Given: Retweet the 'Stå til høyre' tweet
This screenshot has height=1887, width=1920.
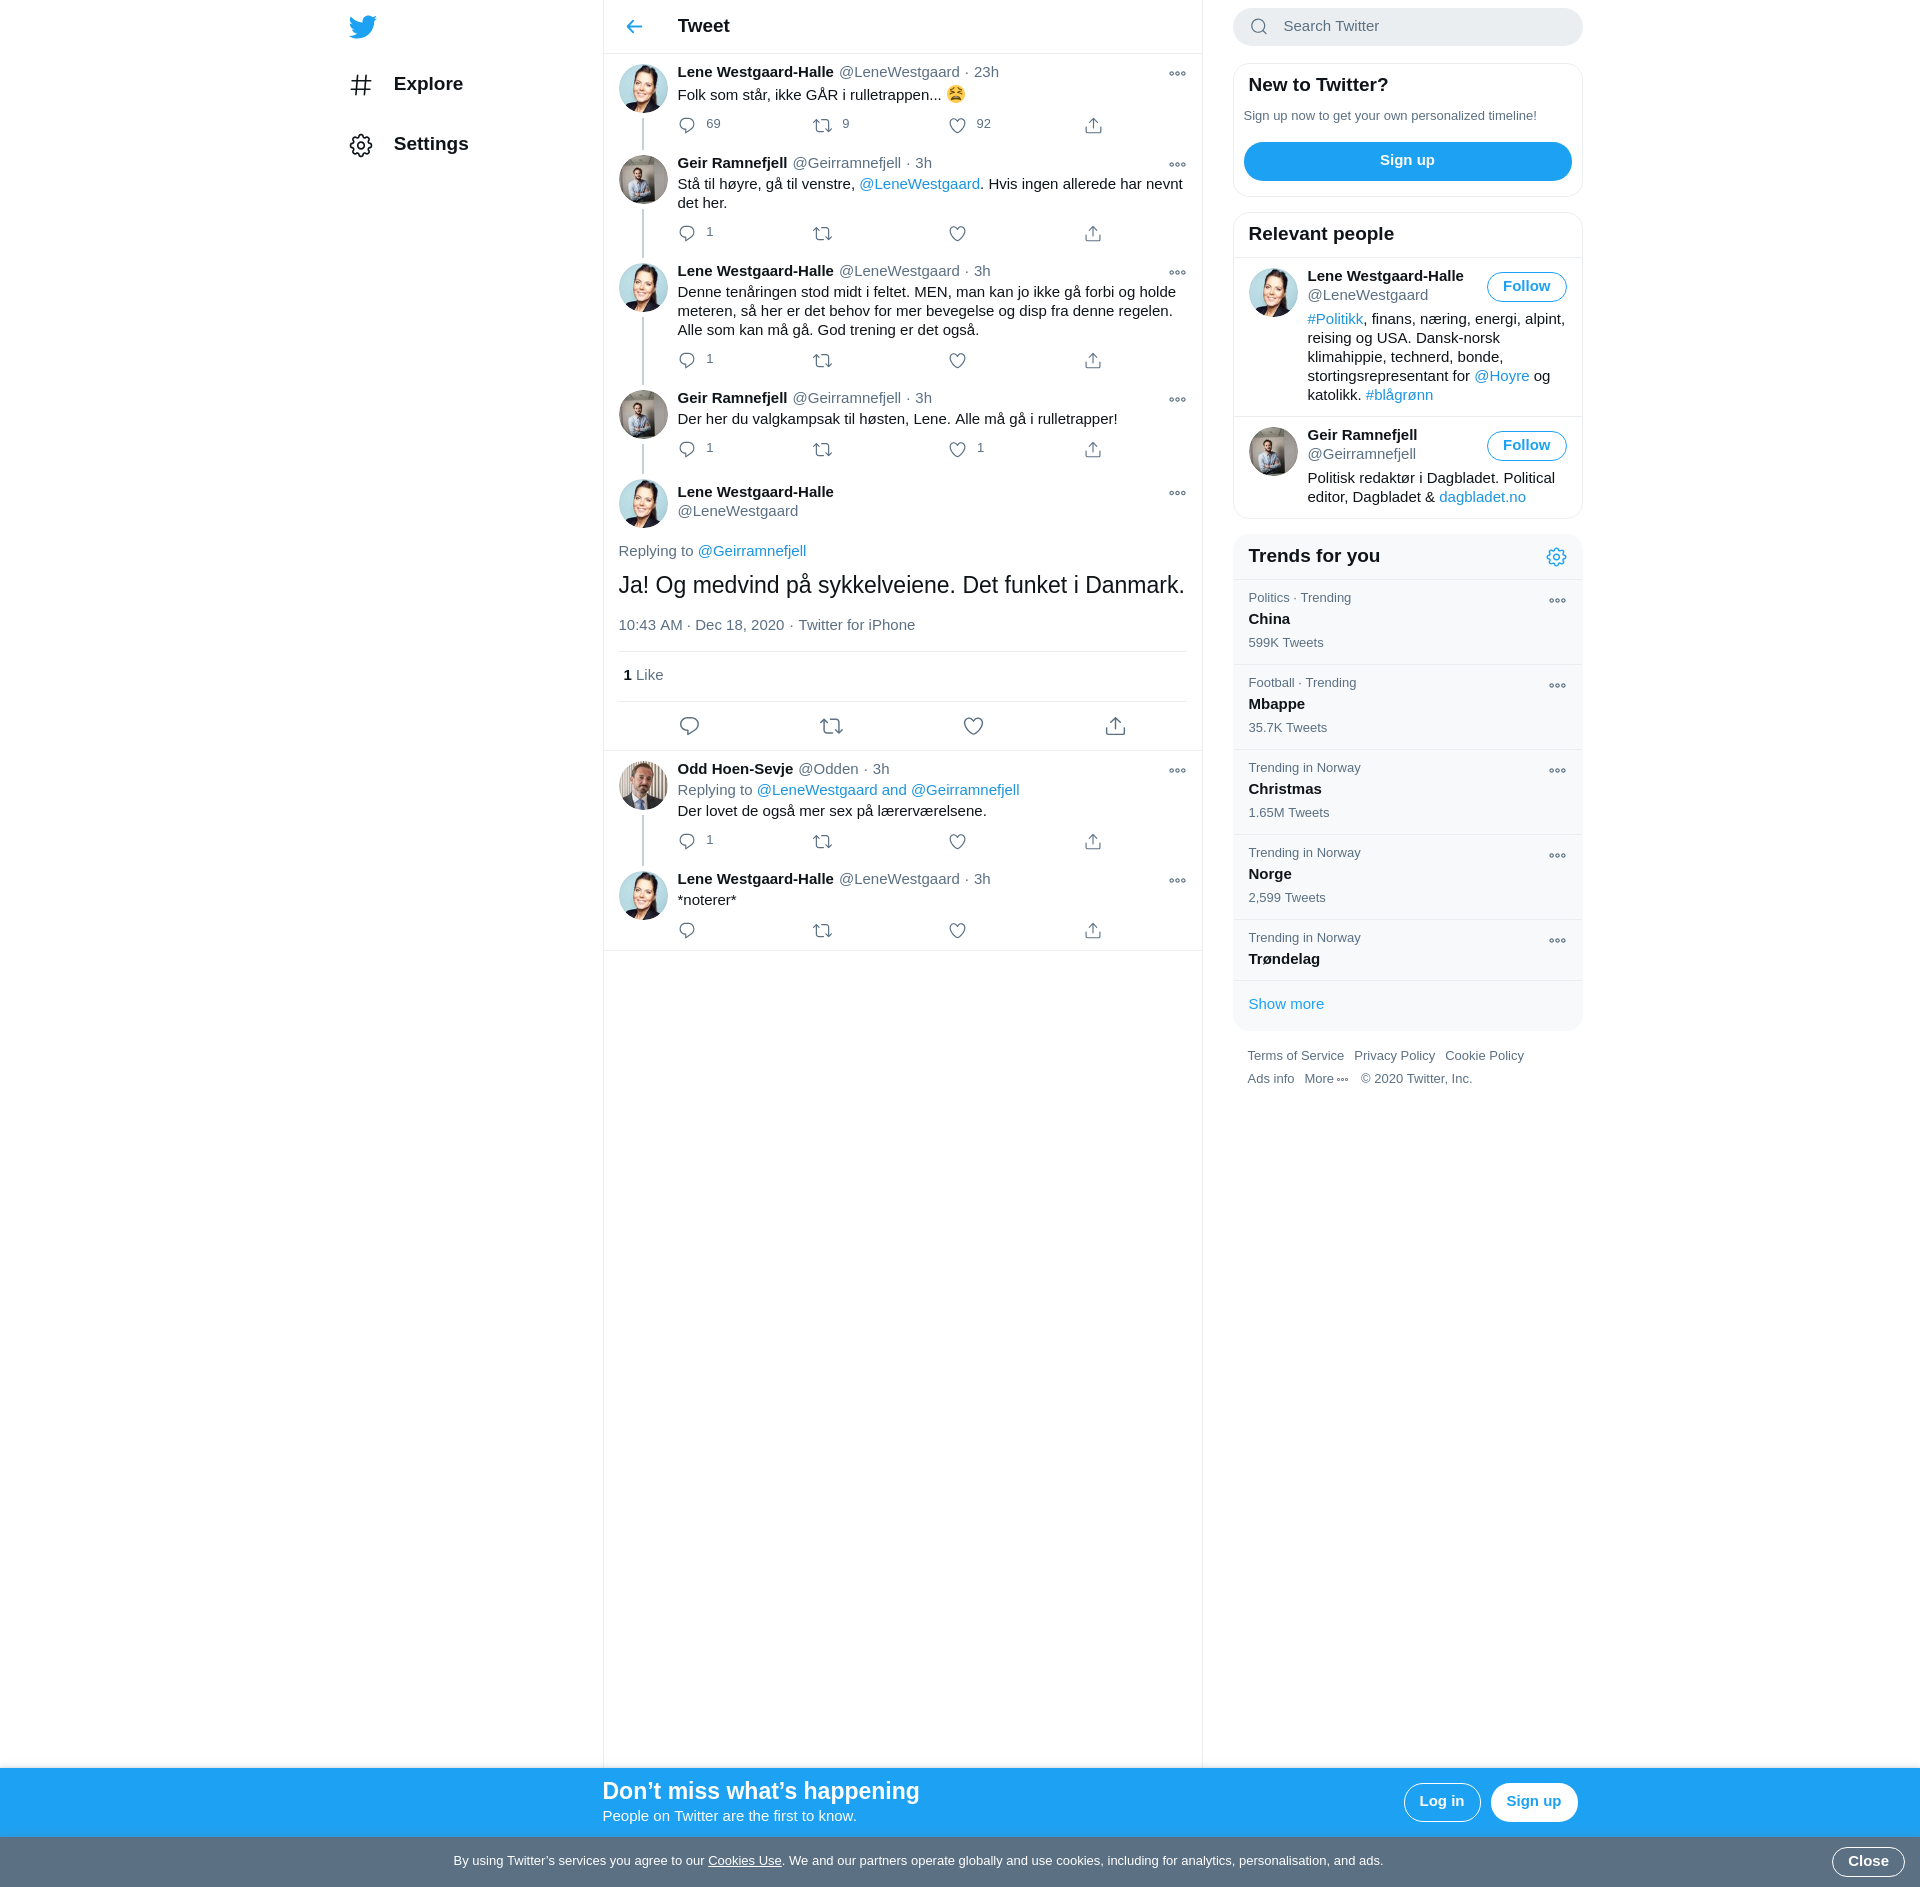Looking at the screenshot, I should tap(822, 233).
